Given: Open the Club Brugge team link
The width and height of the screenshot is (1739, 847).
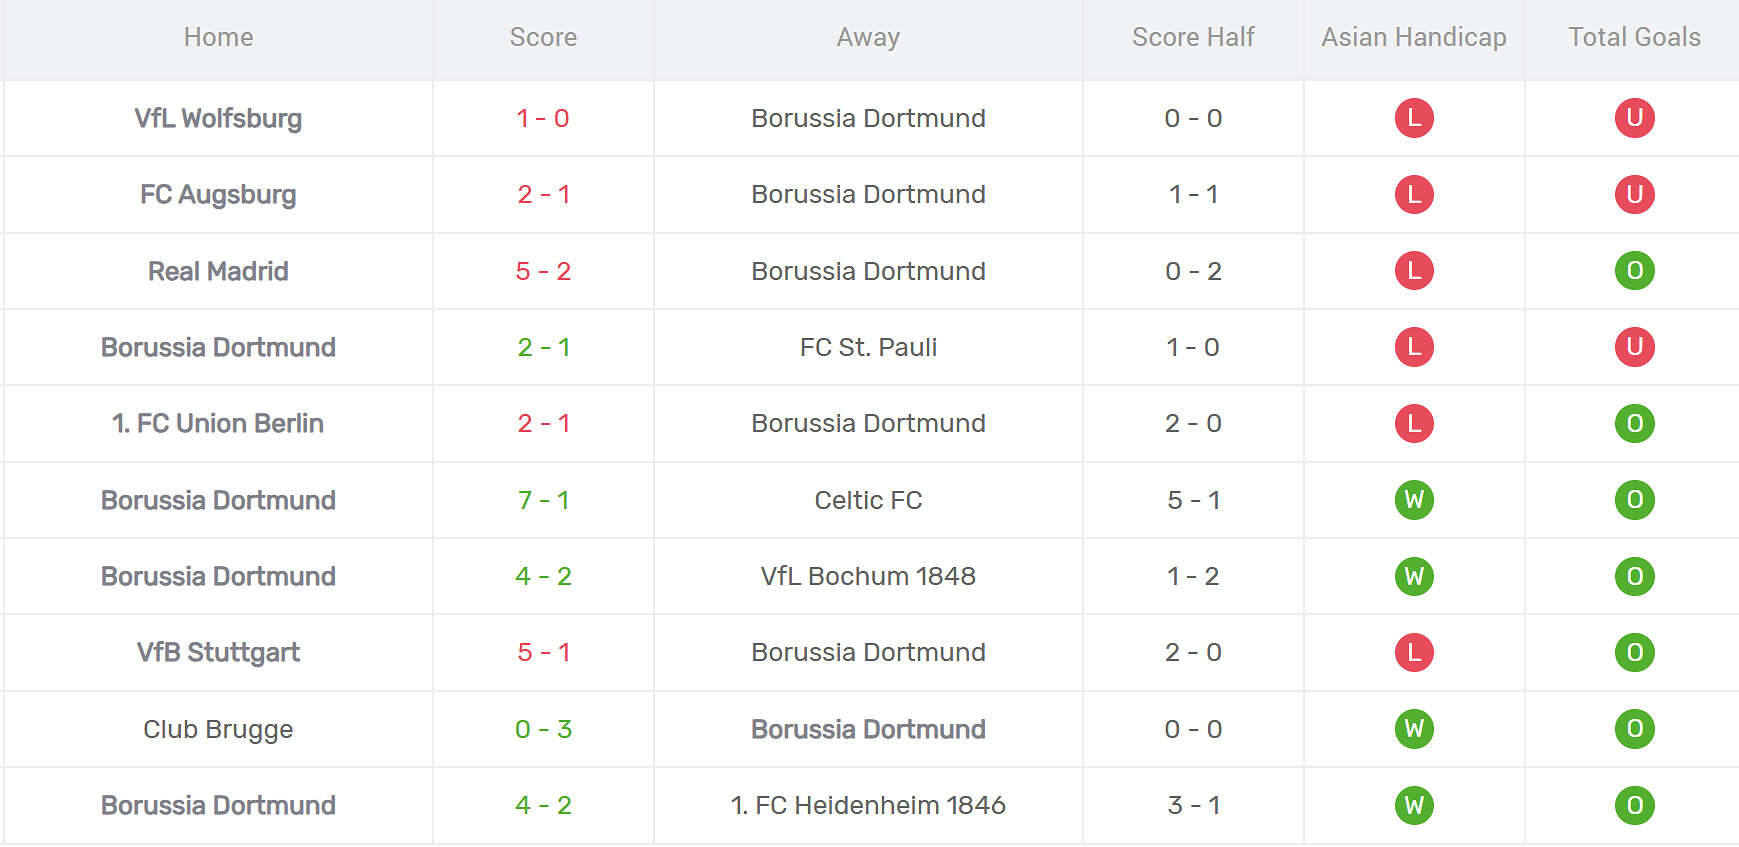Looking at the screenshot, I should coord(218,729).
